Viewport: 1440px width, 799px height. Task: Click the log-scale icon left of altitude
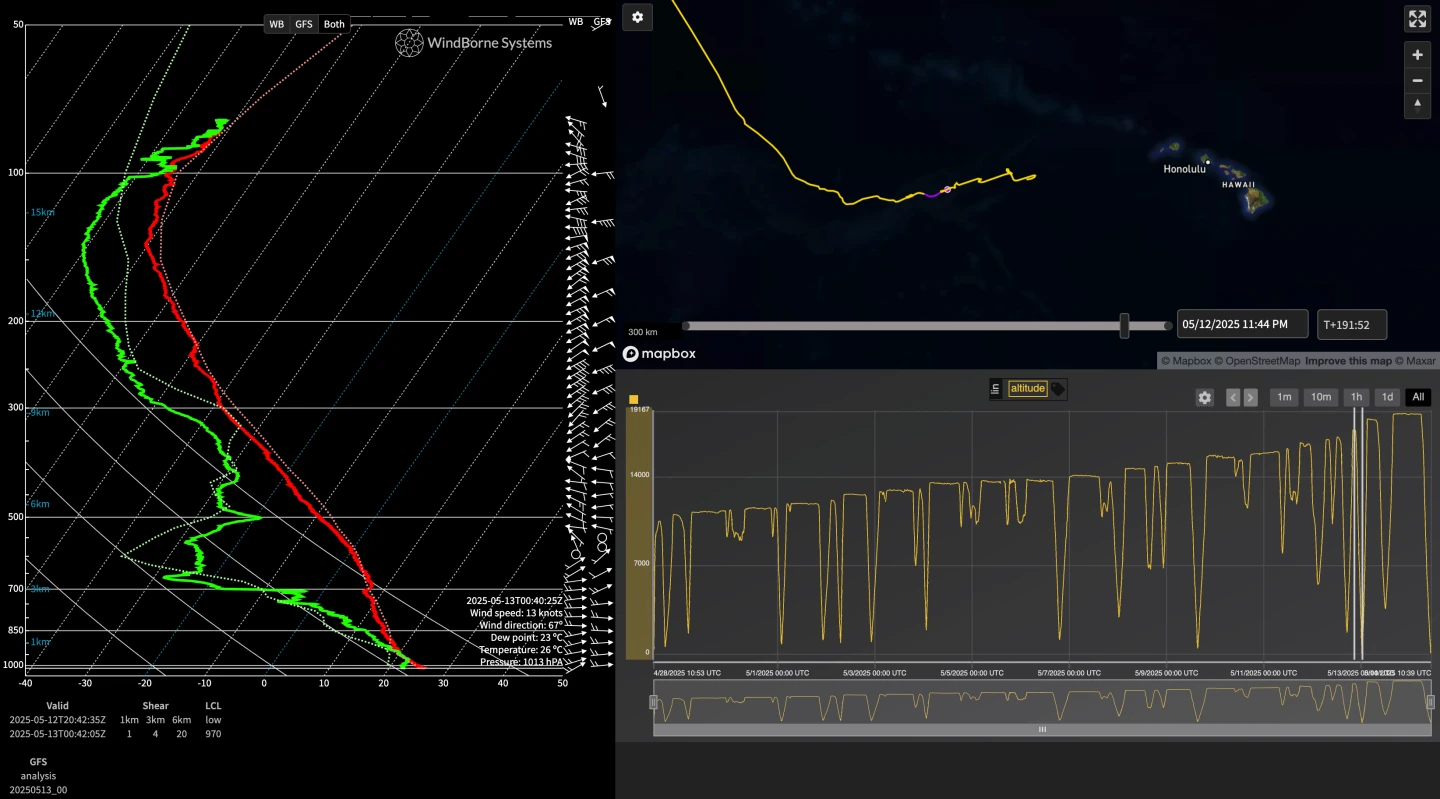(995, 389)
